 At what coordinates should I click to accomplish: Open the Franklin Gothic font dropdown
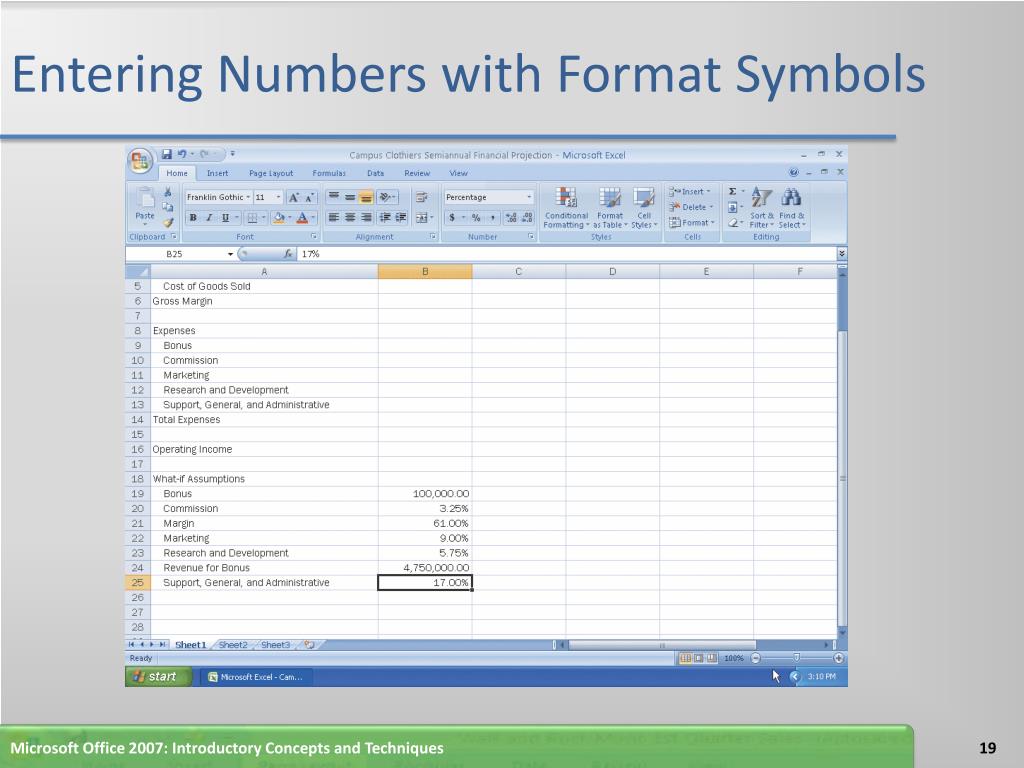tap(248, 197)
